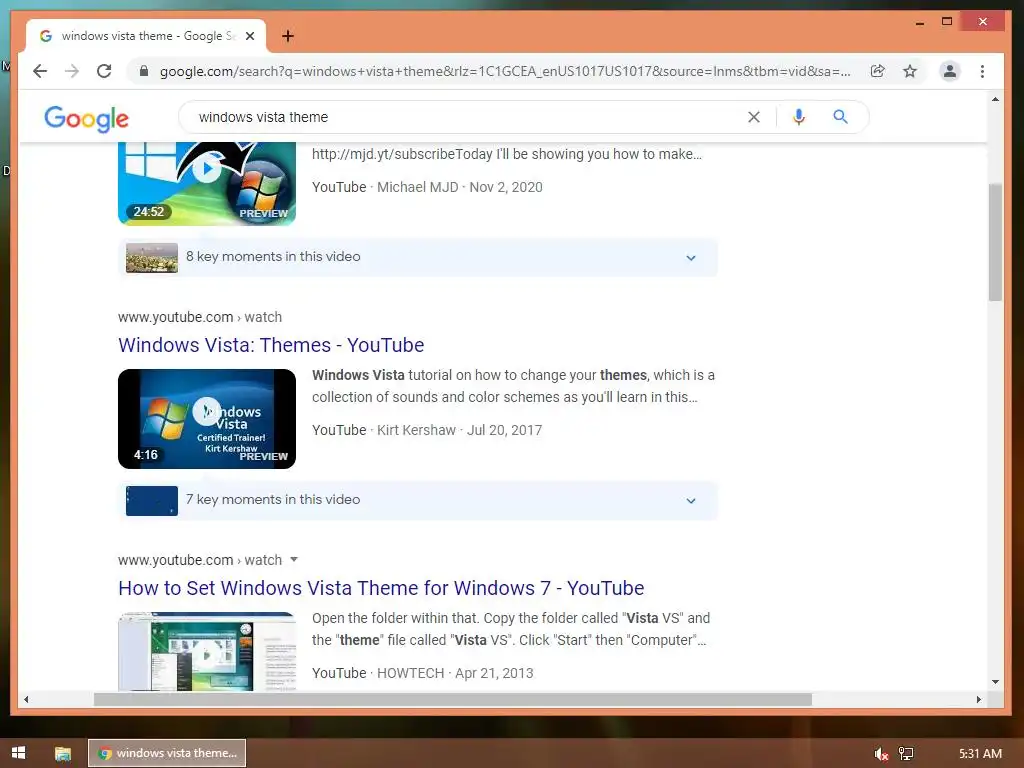Open the Chrome profile avatar

click(950, 71)
